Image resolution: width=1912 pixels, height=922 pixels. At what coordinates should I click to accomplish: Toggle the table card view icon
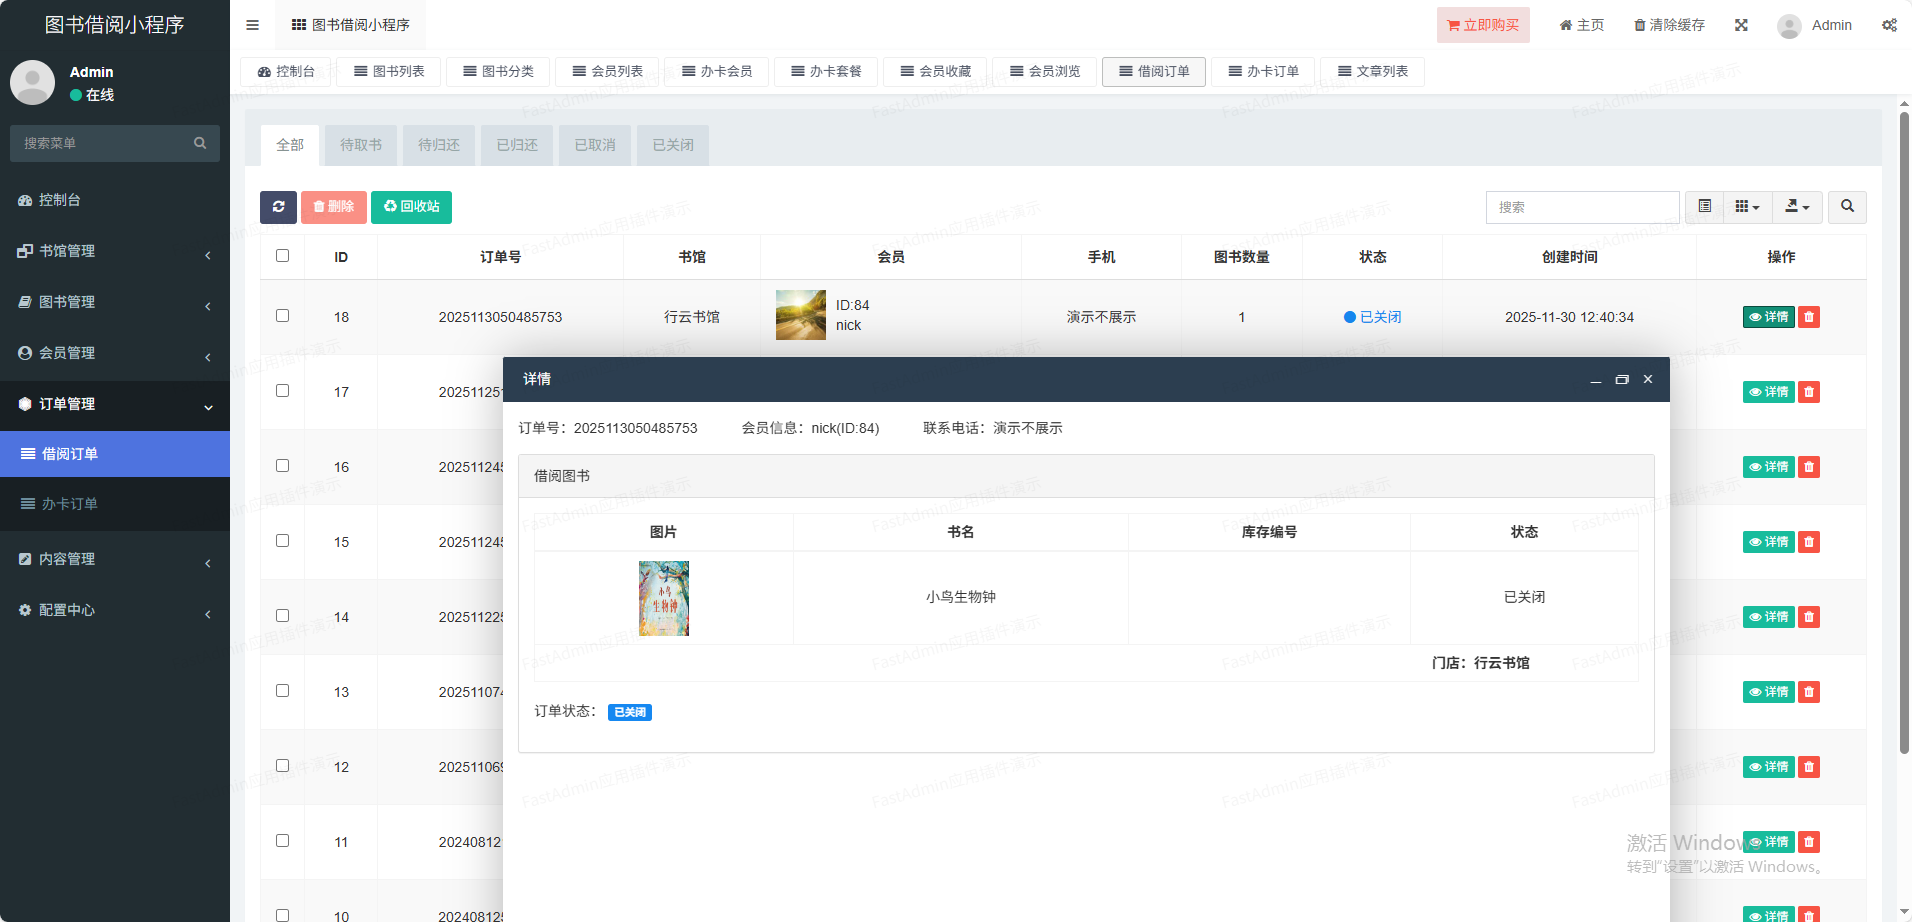(1704, 207)
